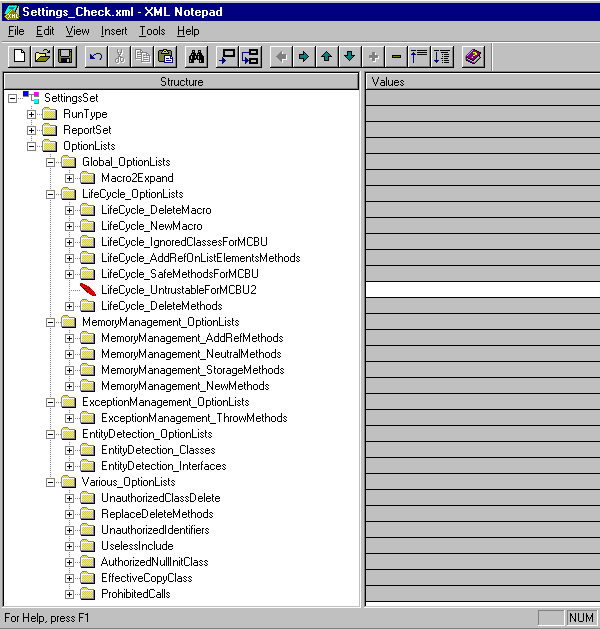Collapse the Various_OptionLists node
This screenshot has width=600, height=629.
[x=50, y=482]
